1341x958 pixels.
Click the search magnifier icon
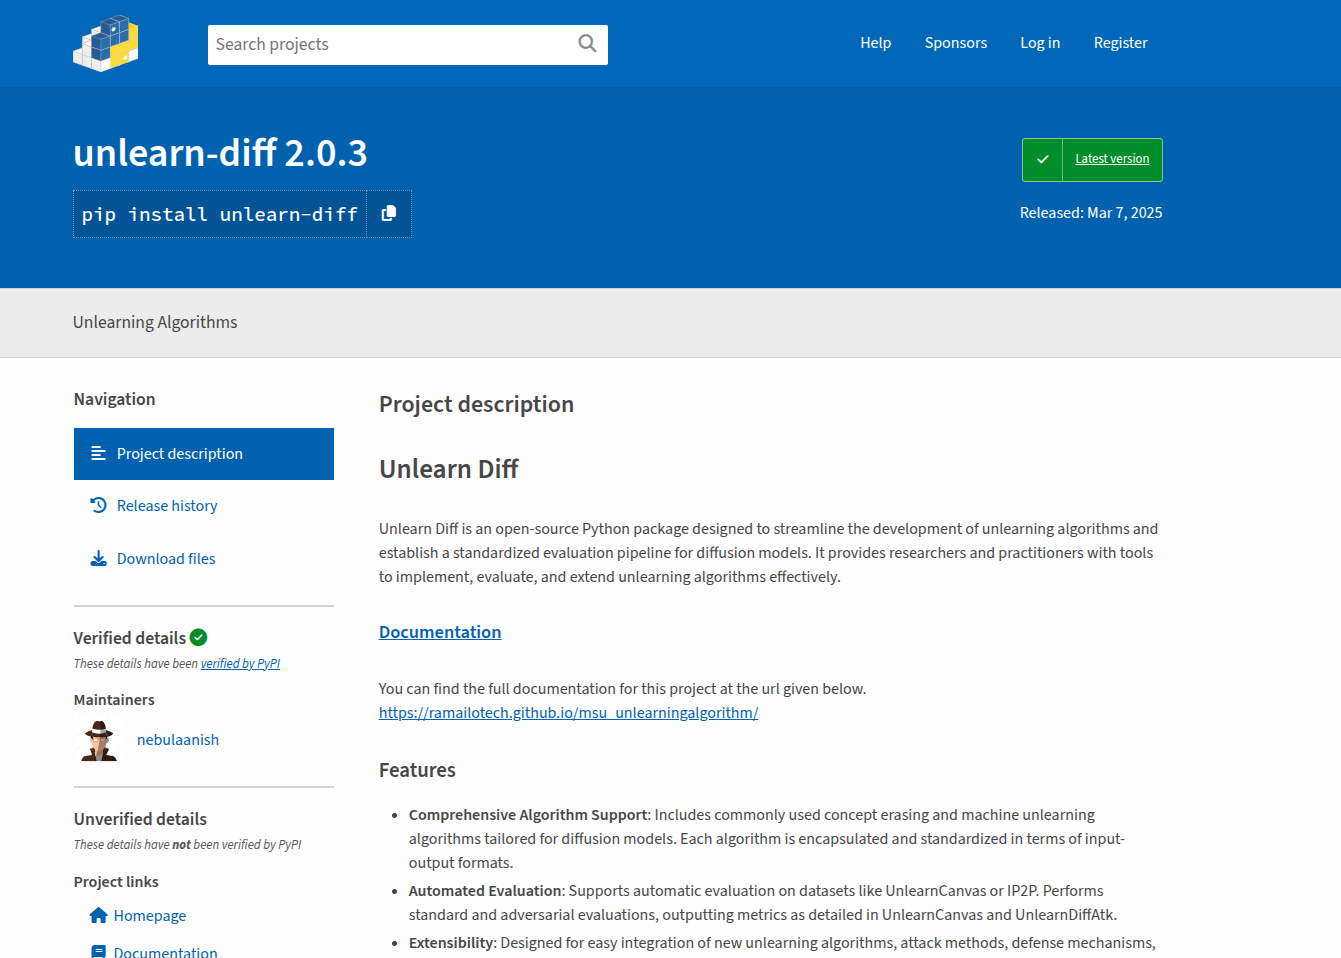coord(587,44)
